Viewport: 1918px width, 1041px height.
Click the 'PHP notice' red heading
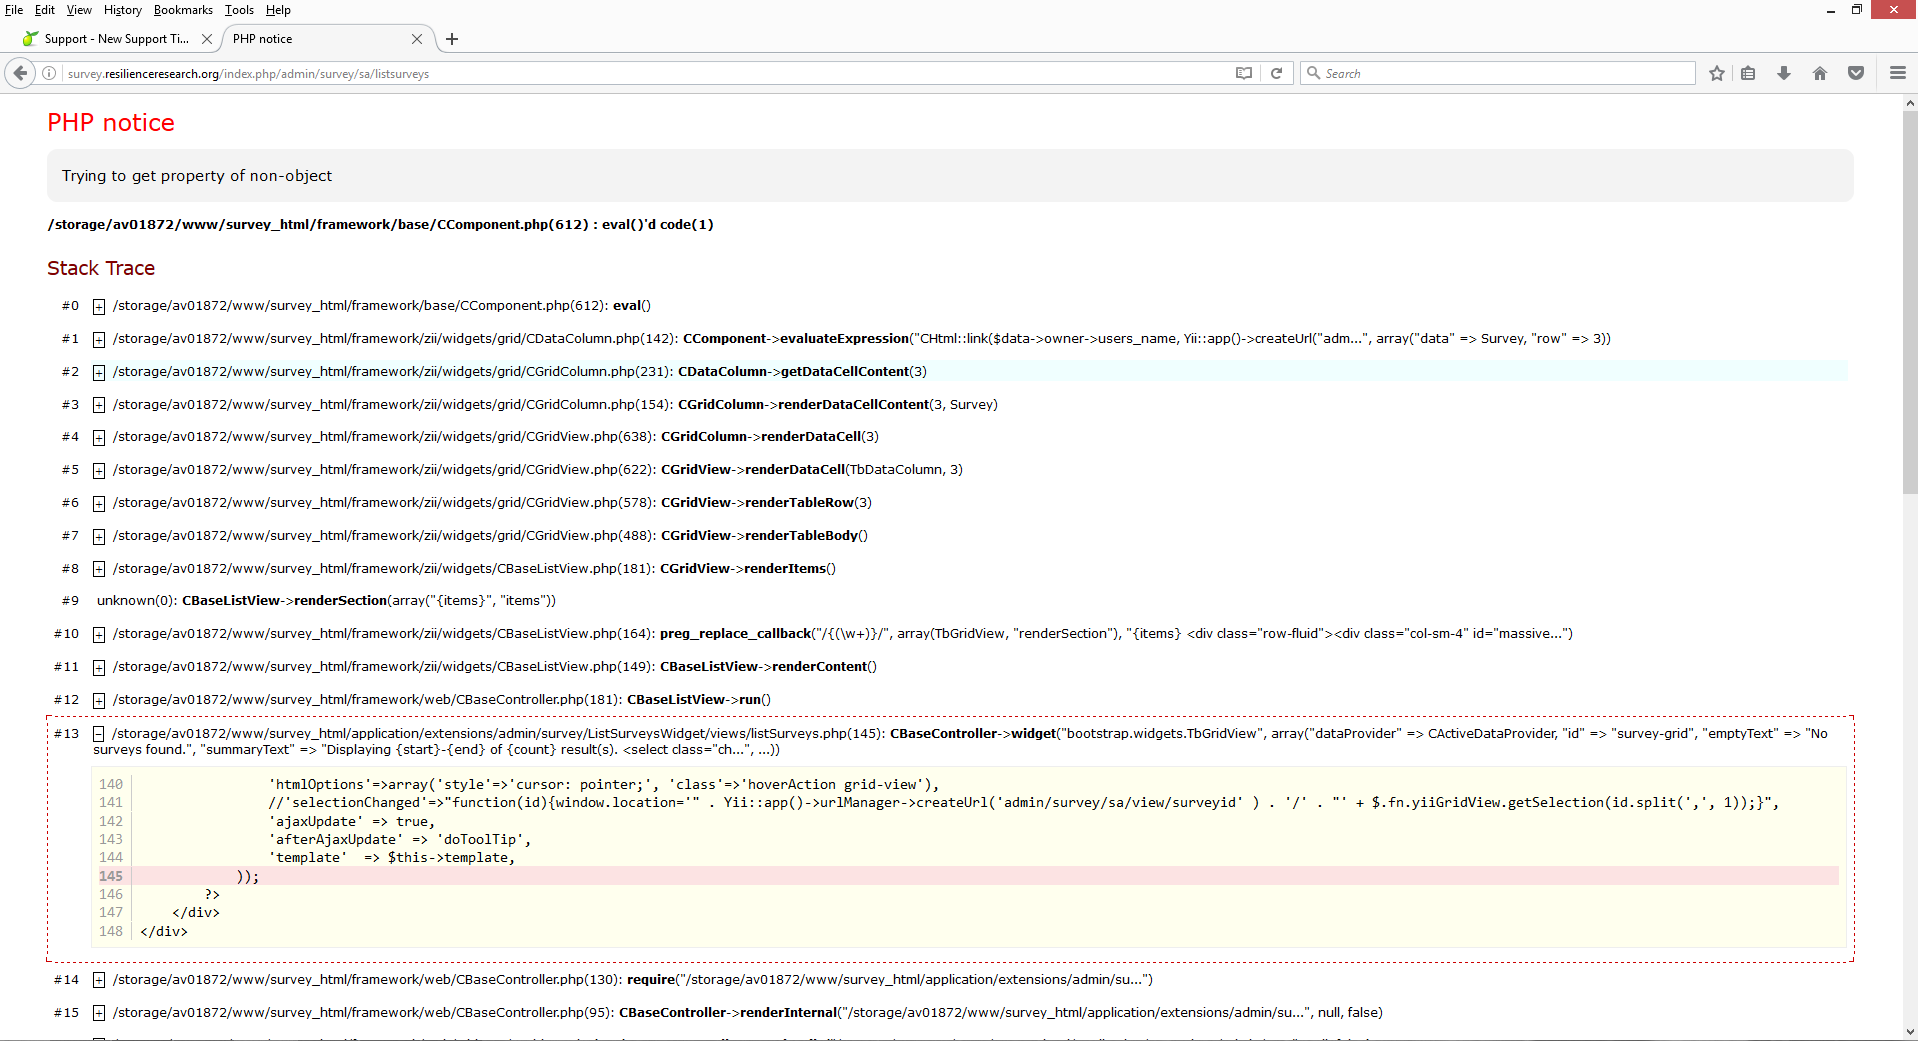111,122
